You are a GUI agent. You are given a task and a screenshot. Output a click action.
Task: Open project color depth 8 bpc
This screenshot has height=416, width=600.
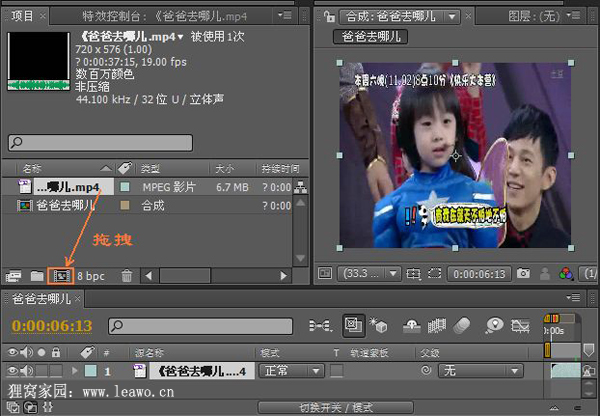[91, 276]
